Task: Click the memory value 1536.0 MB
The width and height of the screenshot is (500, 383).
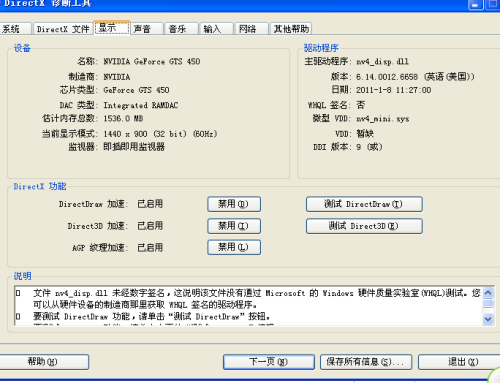Action: pyautogui.click(x=123, y=119)
